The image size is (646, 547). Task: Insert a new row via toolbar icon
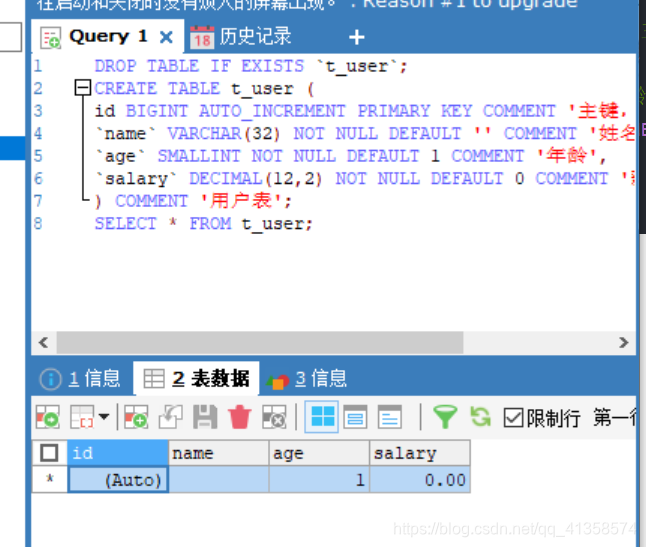click(136, 417)
